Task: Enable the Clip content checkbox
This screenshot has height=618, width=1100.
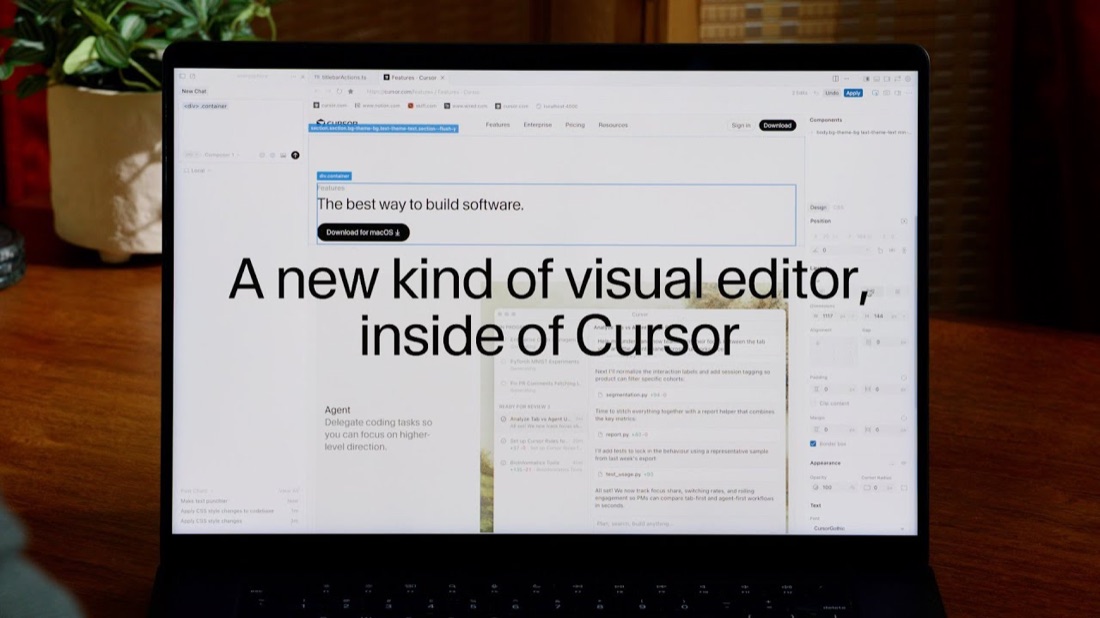Action: [814, 403]
